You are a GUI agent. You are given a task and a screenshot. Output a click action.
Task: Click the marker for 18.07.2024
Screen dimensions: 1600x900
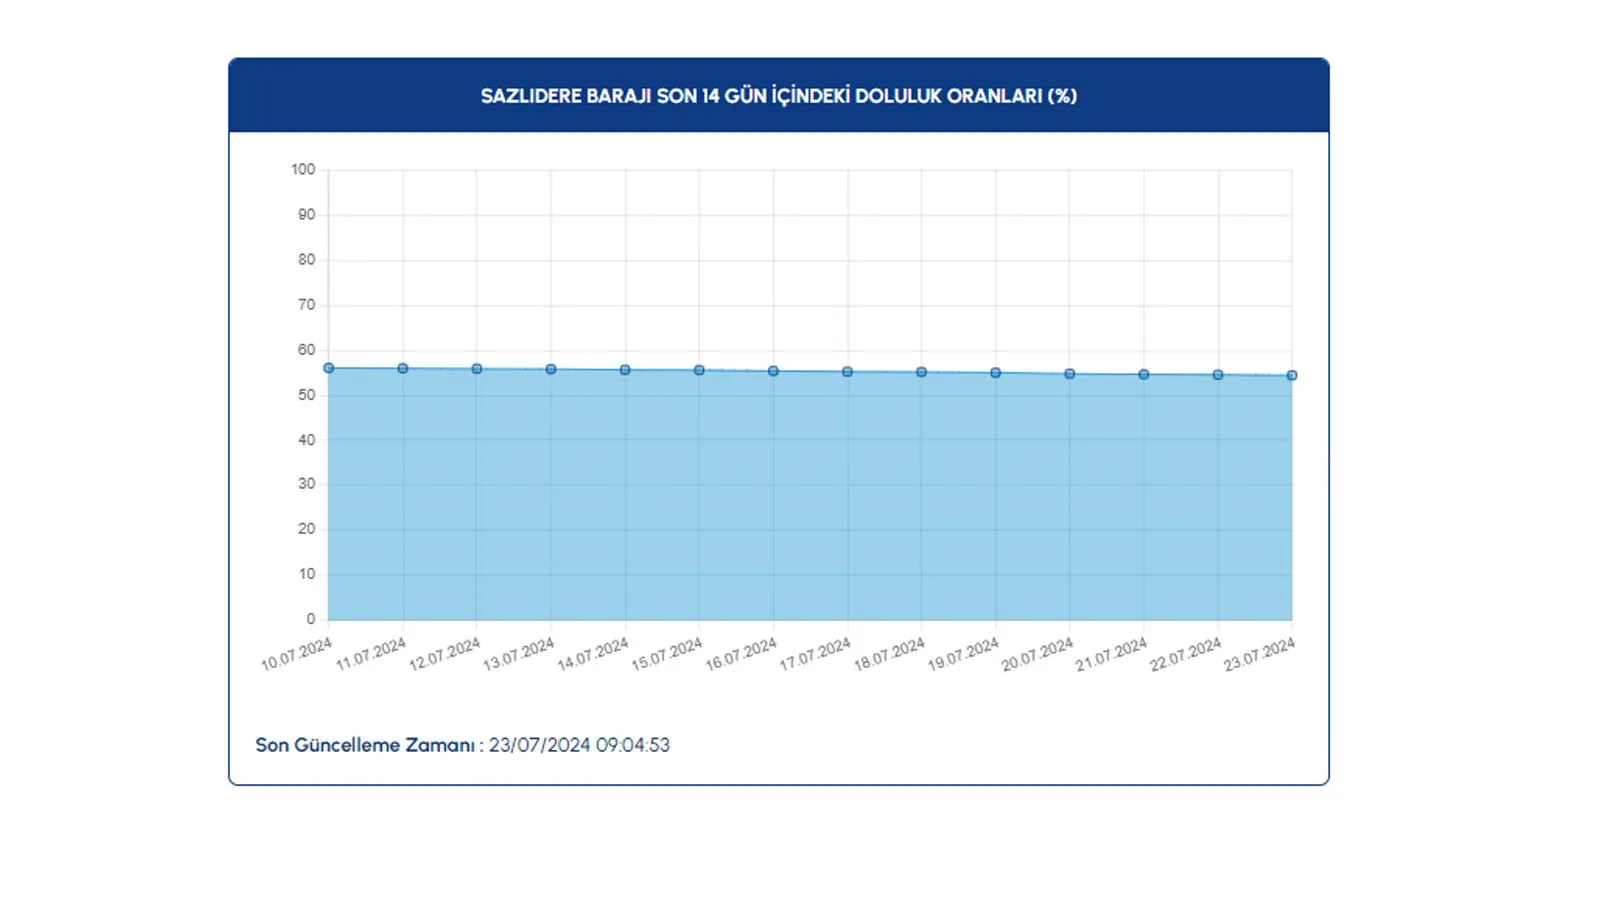pyautogui.click(x=923, y=372)
